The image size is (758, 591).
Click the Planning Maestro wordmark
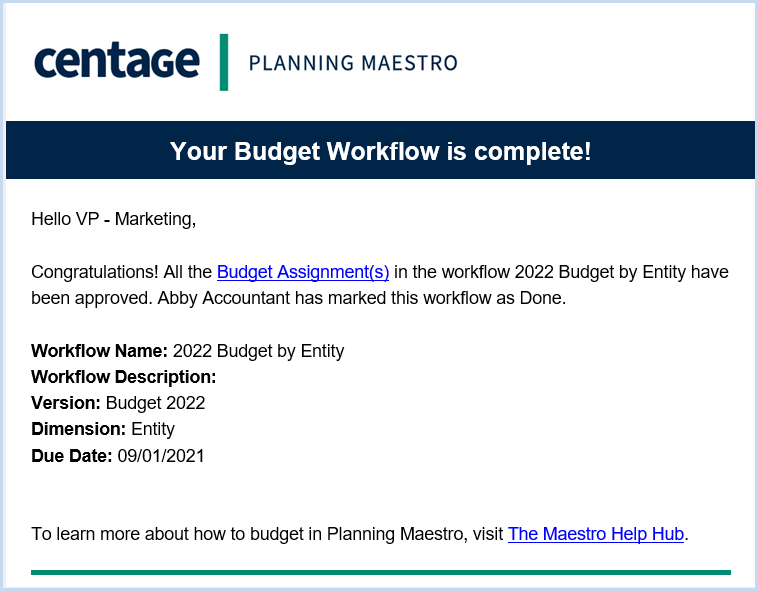click(x=353, y=63)
